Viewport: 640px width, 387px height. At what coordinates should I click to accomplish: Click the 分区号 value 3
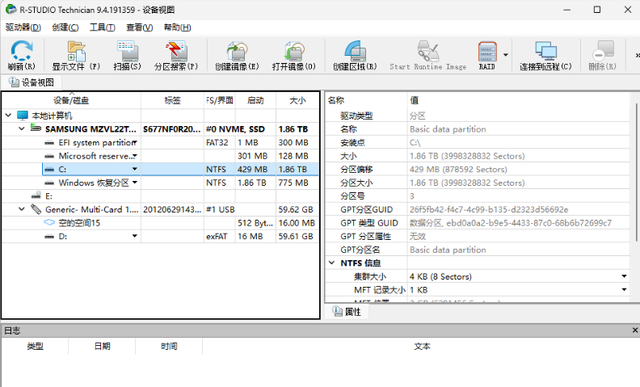click(x=412, y=196)
